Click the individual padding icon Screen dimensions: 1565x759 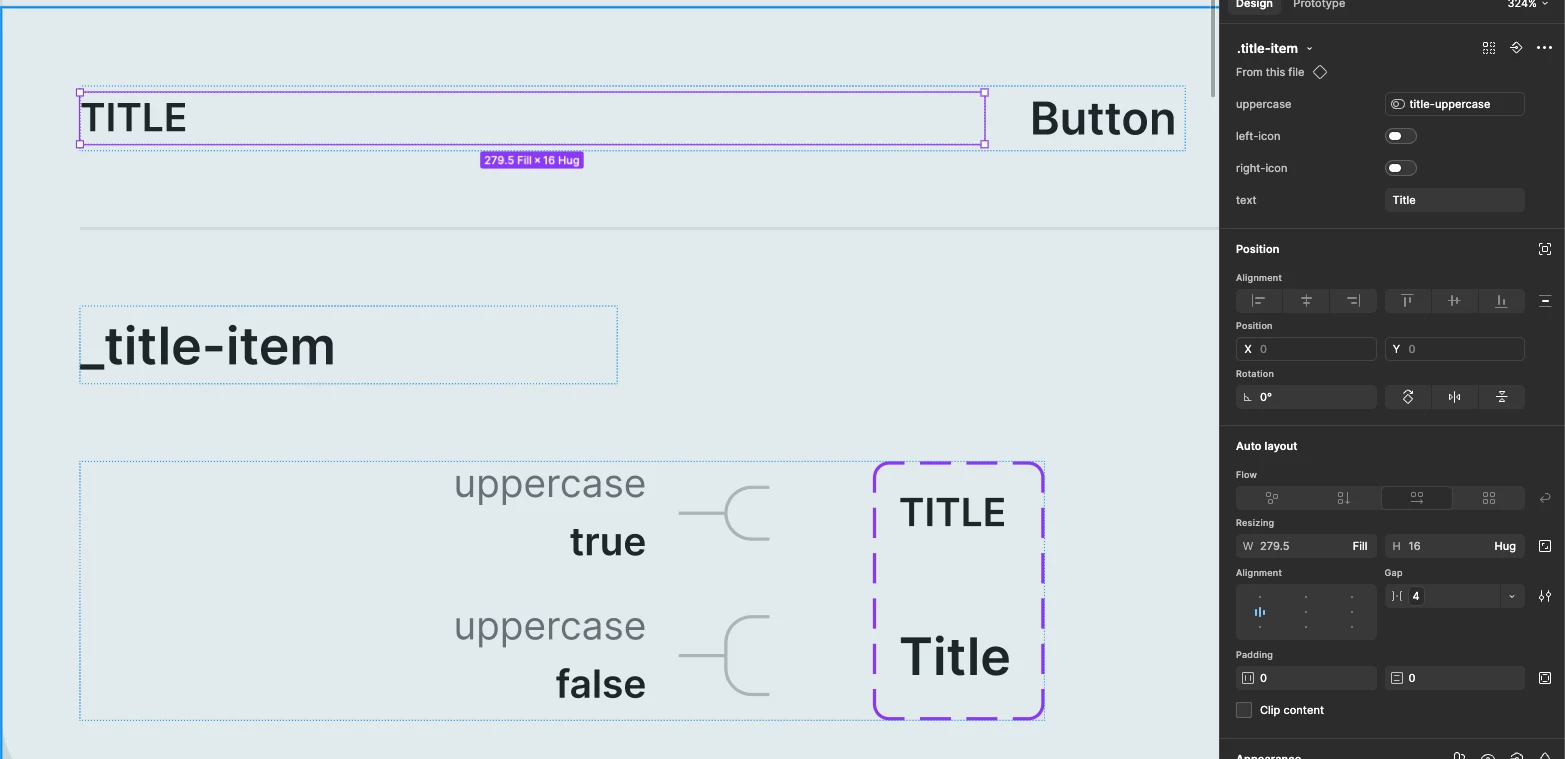coord(1545,678)
